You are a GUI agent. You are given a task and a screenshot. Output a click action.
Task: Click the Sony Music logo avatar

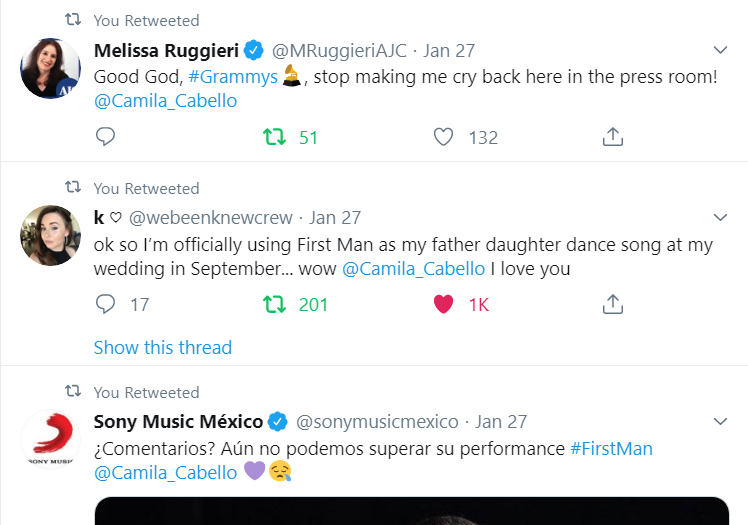pos(50,440)
